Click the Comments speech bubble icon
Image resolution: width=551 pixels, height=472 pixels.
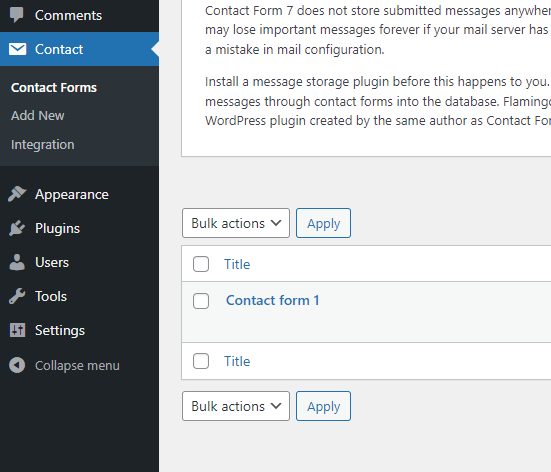(17, 15)
